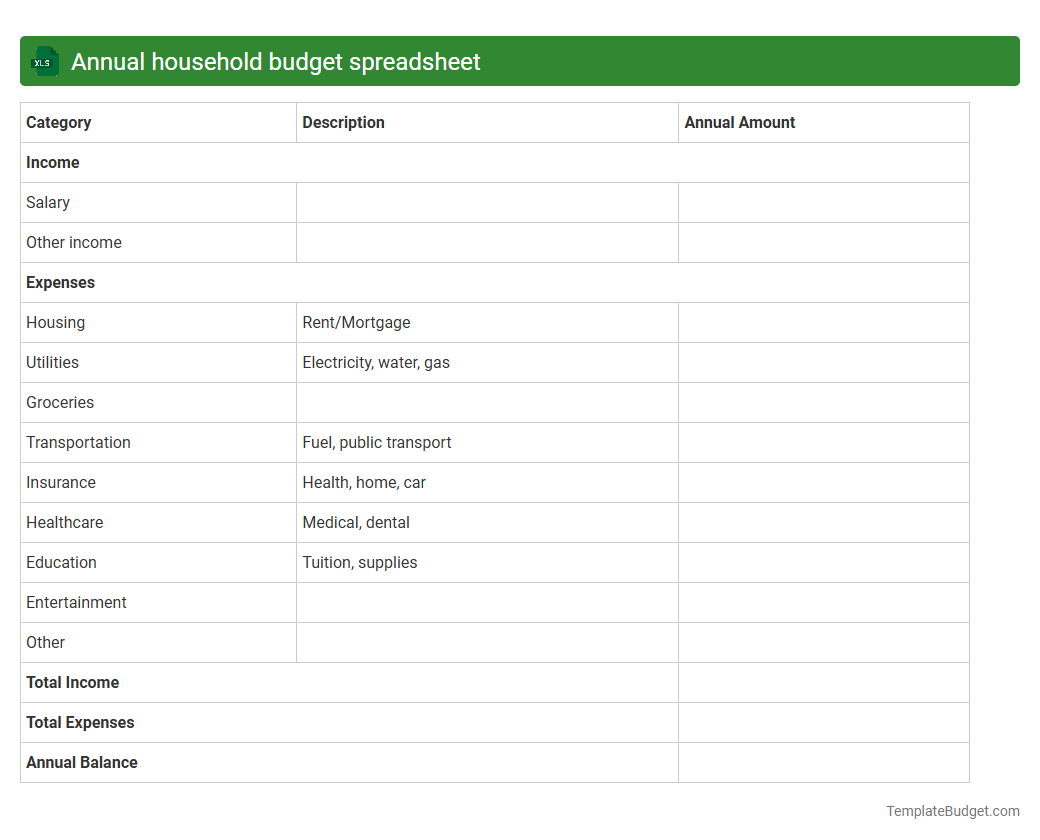This screenshot has width=1040, height=840.
Task: Open the TemplateBudget.com link
Action: [953, 810]
